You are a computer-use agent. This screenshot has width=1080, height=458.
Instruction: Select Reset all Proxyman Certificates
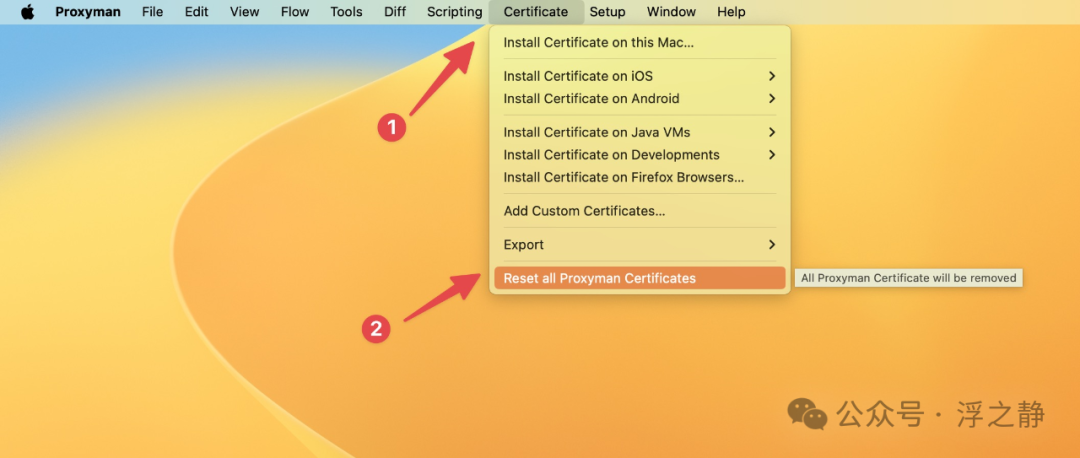(640, 278)
